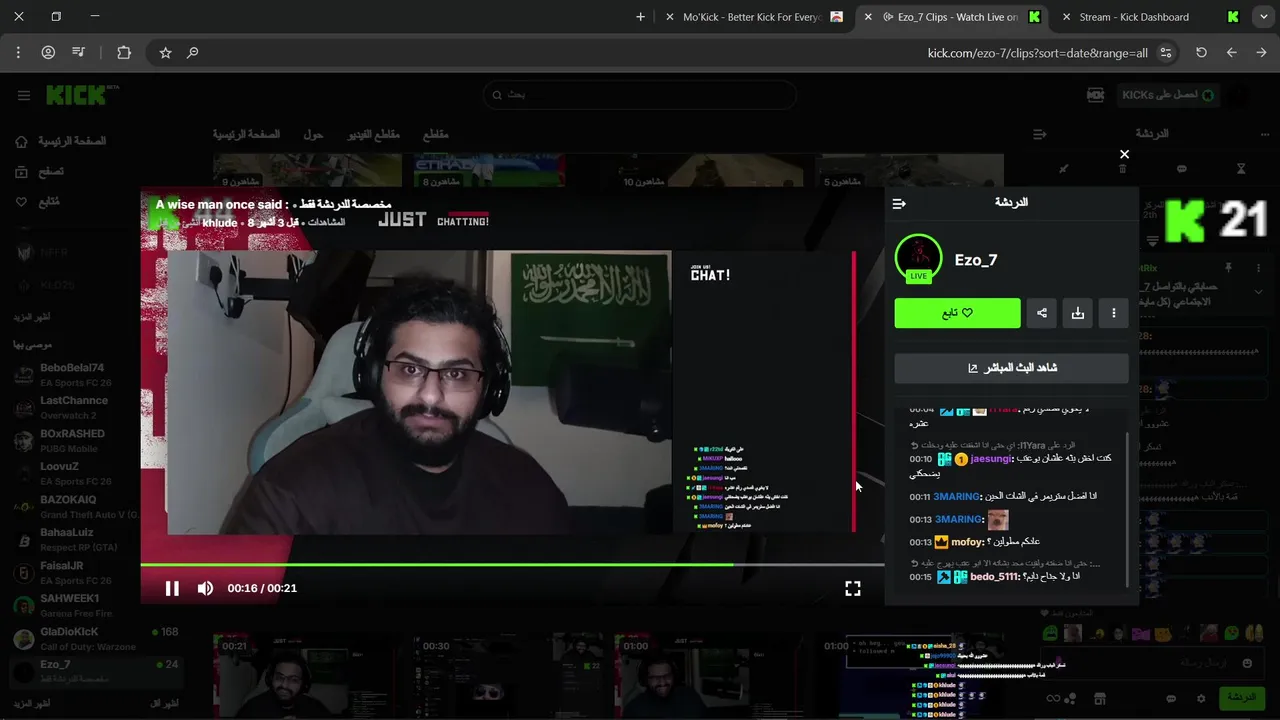The image size is (1280, 720).
Task: Open sidebar home الصفحة الرئيسية
Action: (61, 142)
